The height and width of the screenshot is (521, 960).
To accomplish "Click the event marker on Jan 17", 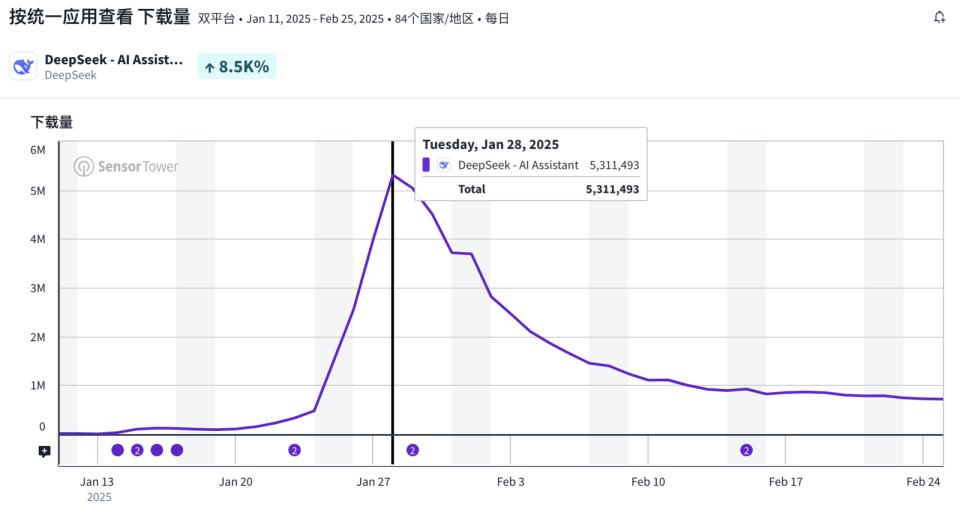I will click(x=177, y=450).
